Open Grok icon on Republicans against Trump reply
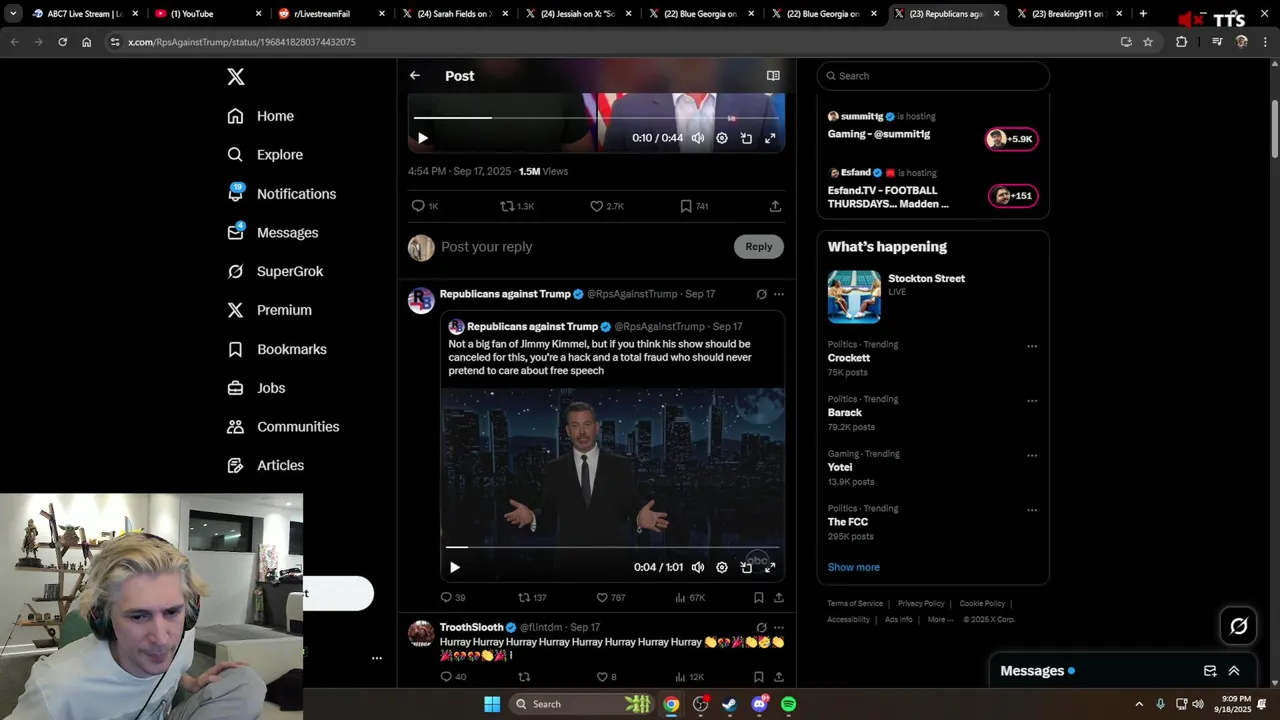The image size is (1280, 720). 761,294
